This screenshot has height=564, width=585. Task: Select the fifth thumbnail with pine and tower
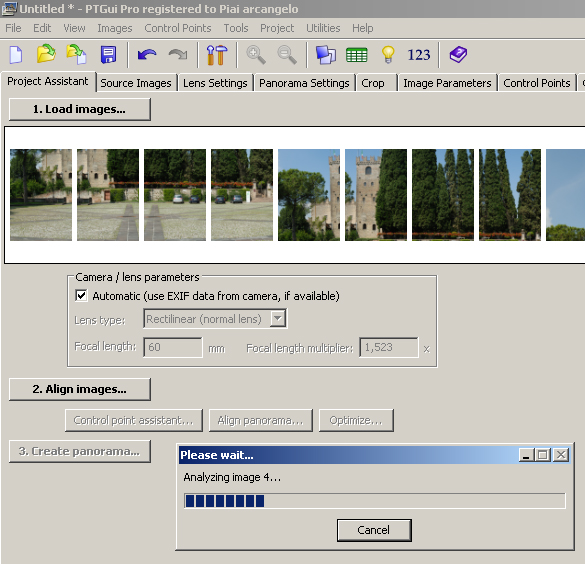pyautogui.click(x=309, y=195)
